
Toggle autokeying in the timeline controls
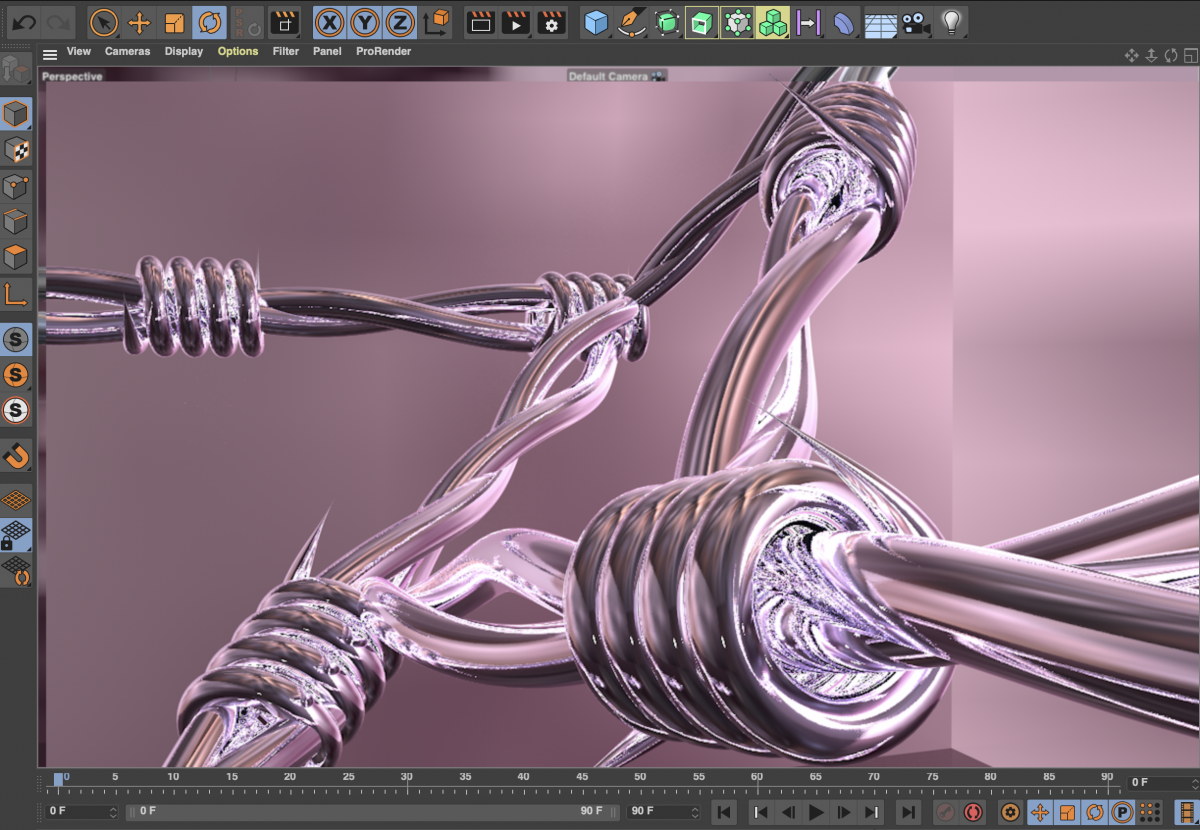pos(973,812)
